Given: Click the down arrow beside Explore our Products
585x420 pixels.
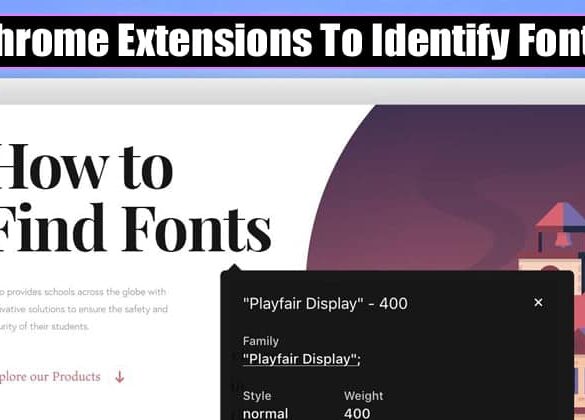Looking at the screenshot, I should [x=119, y=377].
